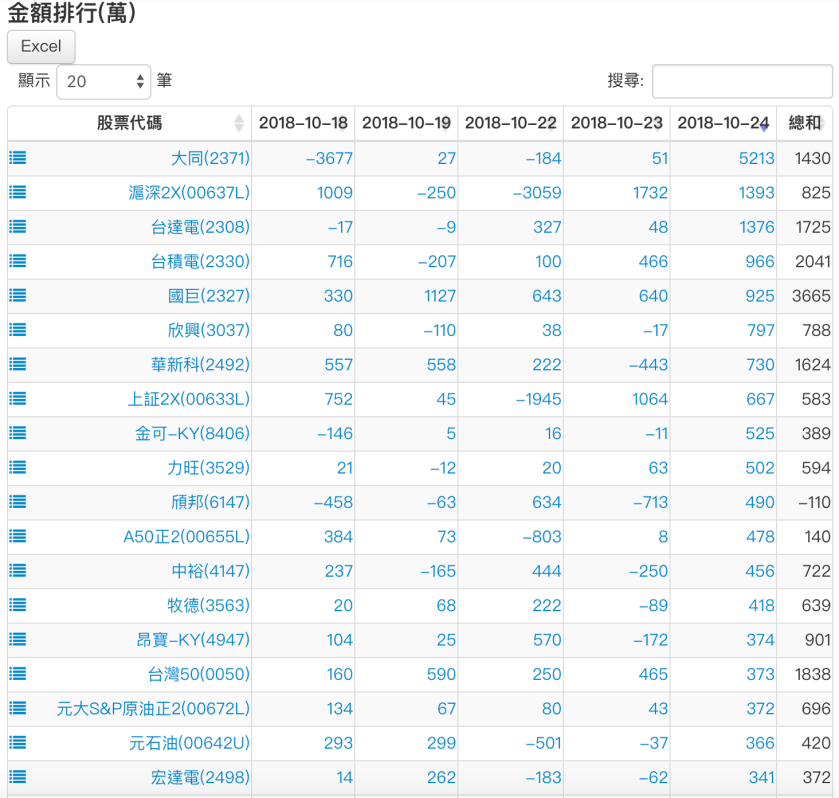Click the list icon in the 頎邦(6147) row
Image resolution: width=839 pixels, height=798 pixels.
coord(17,502)
